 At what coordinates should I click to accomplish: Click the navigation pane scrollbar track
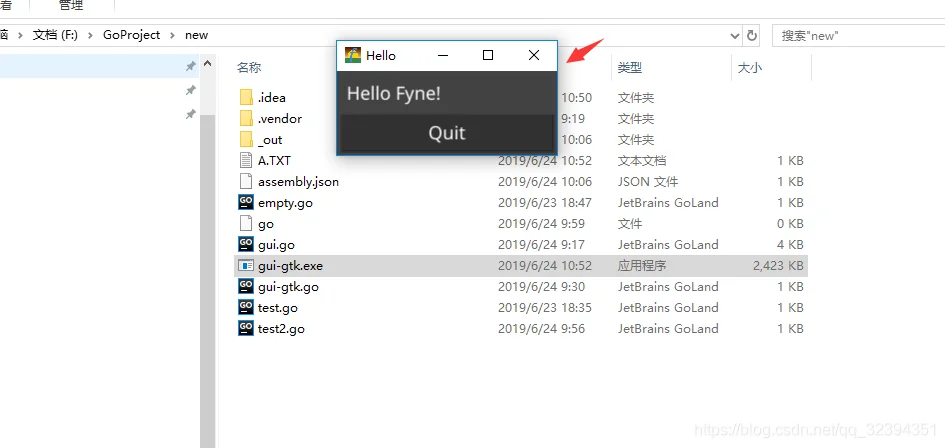207,281
